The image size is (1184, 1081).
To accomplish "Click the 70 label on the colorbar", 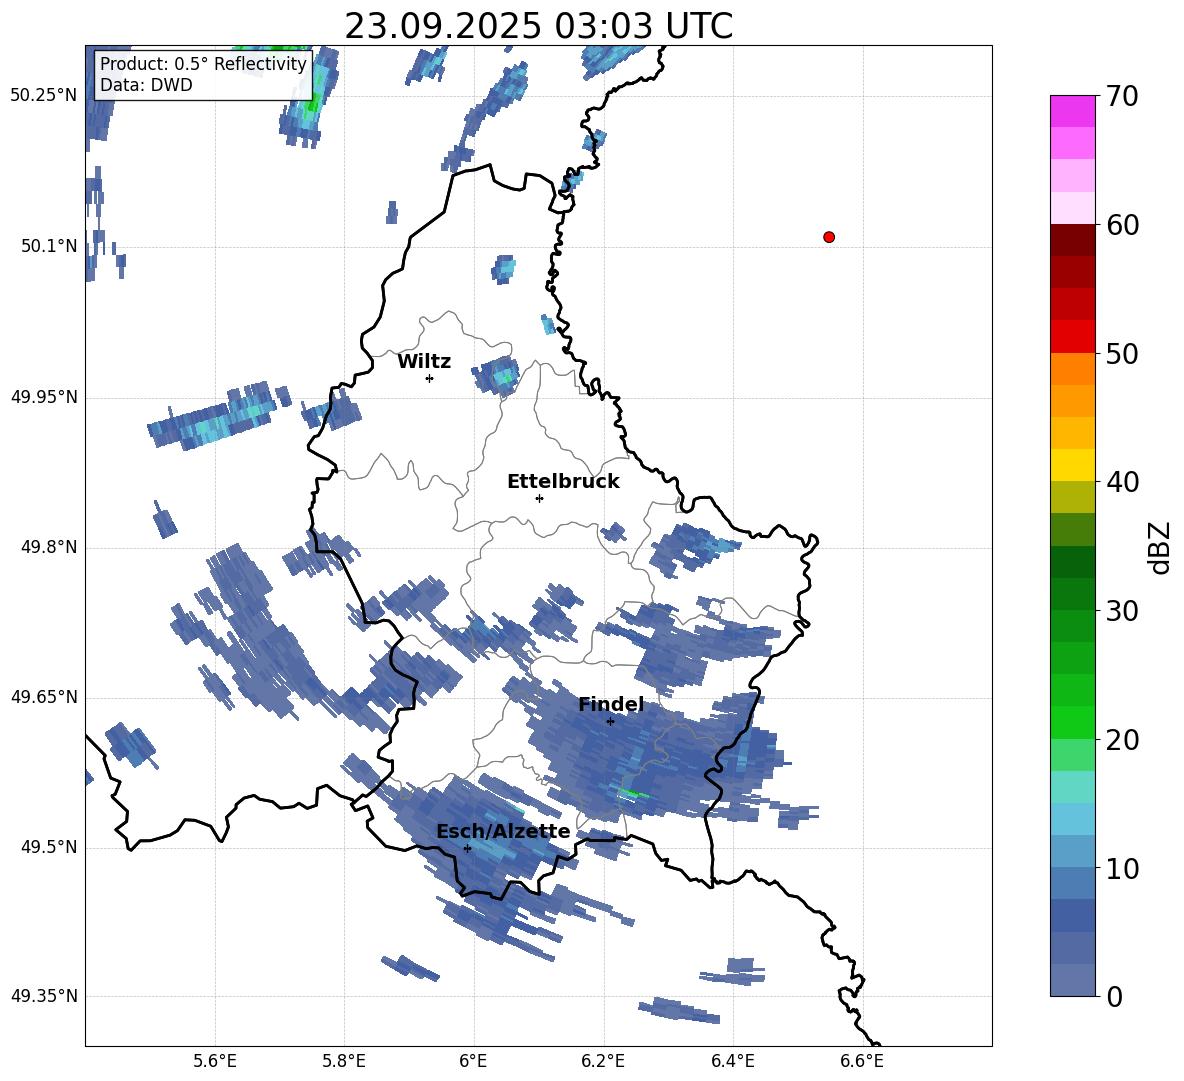I will (1122, 96).
